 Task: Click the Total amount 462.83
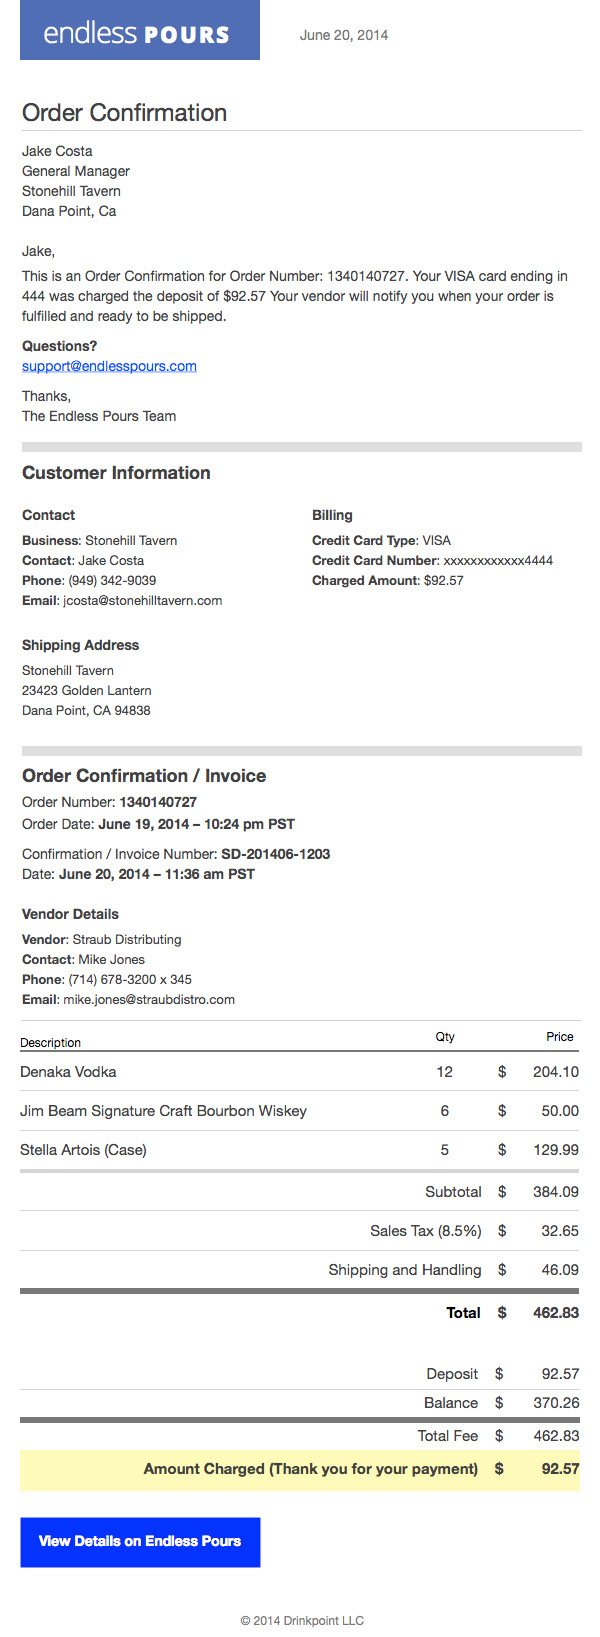[556, 1313]
